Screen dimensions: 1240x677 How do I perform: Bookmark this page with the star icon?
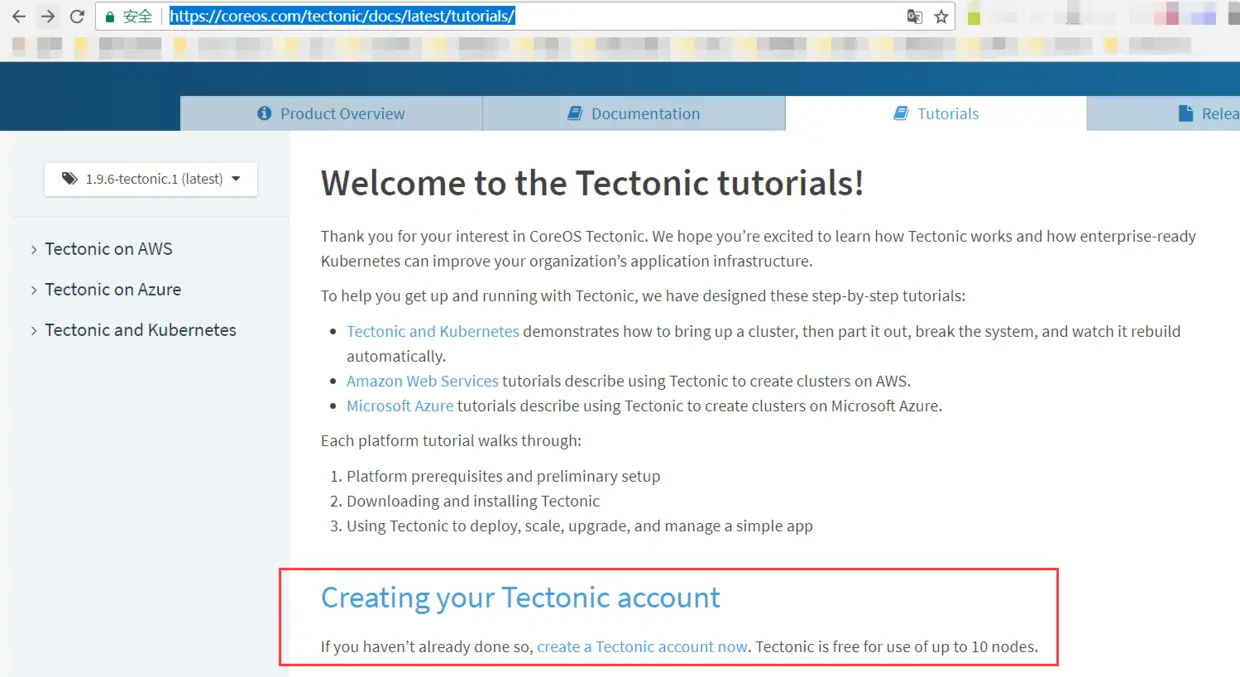click(x=941, y=17)
